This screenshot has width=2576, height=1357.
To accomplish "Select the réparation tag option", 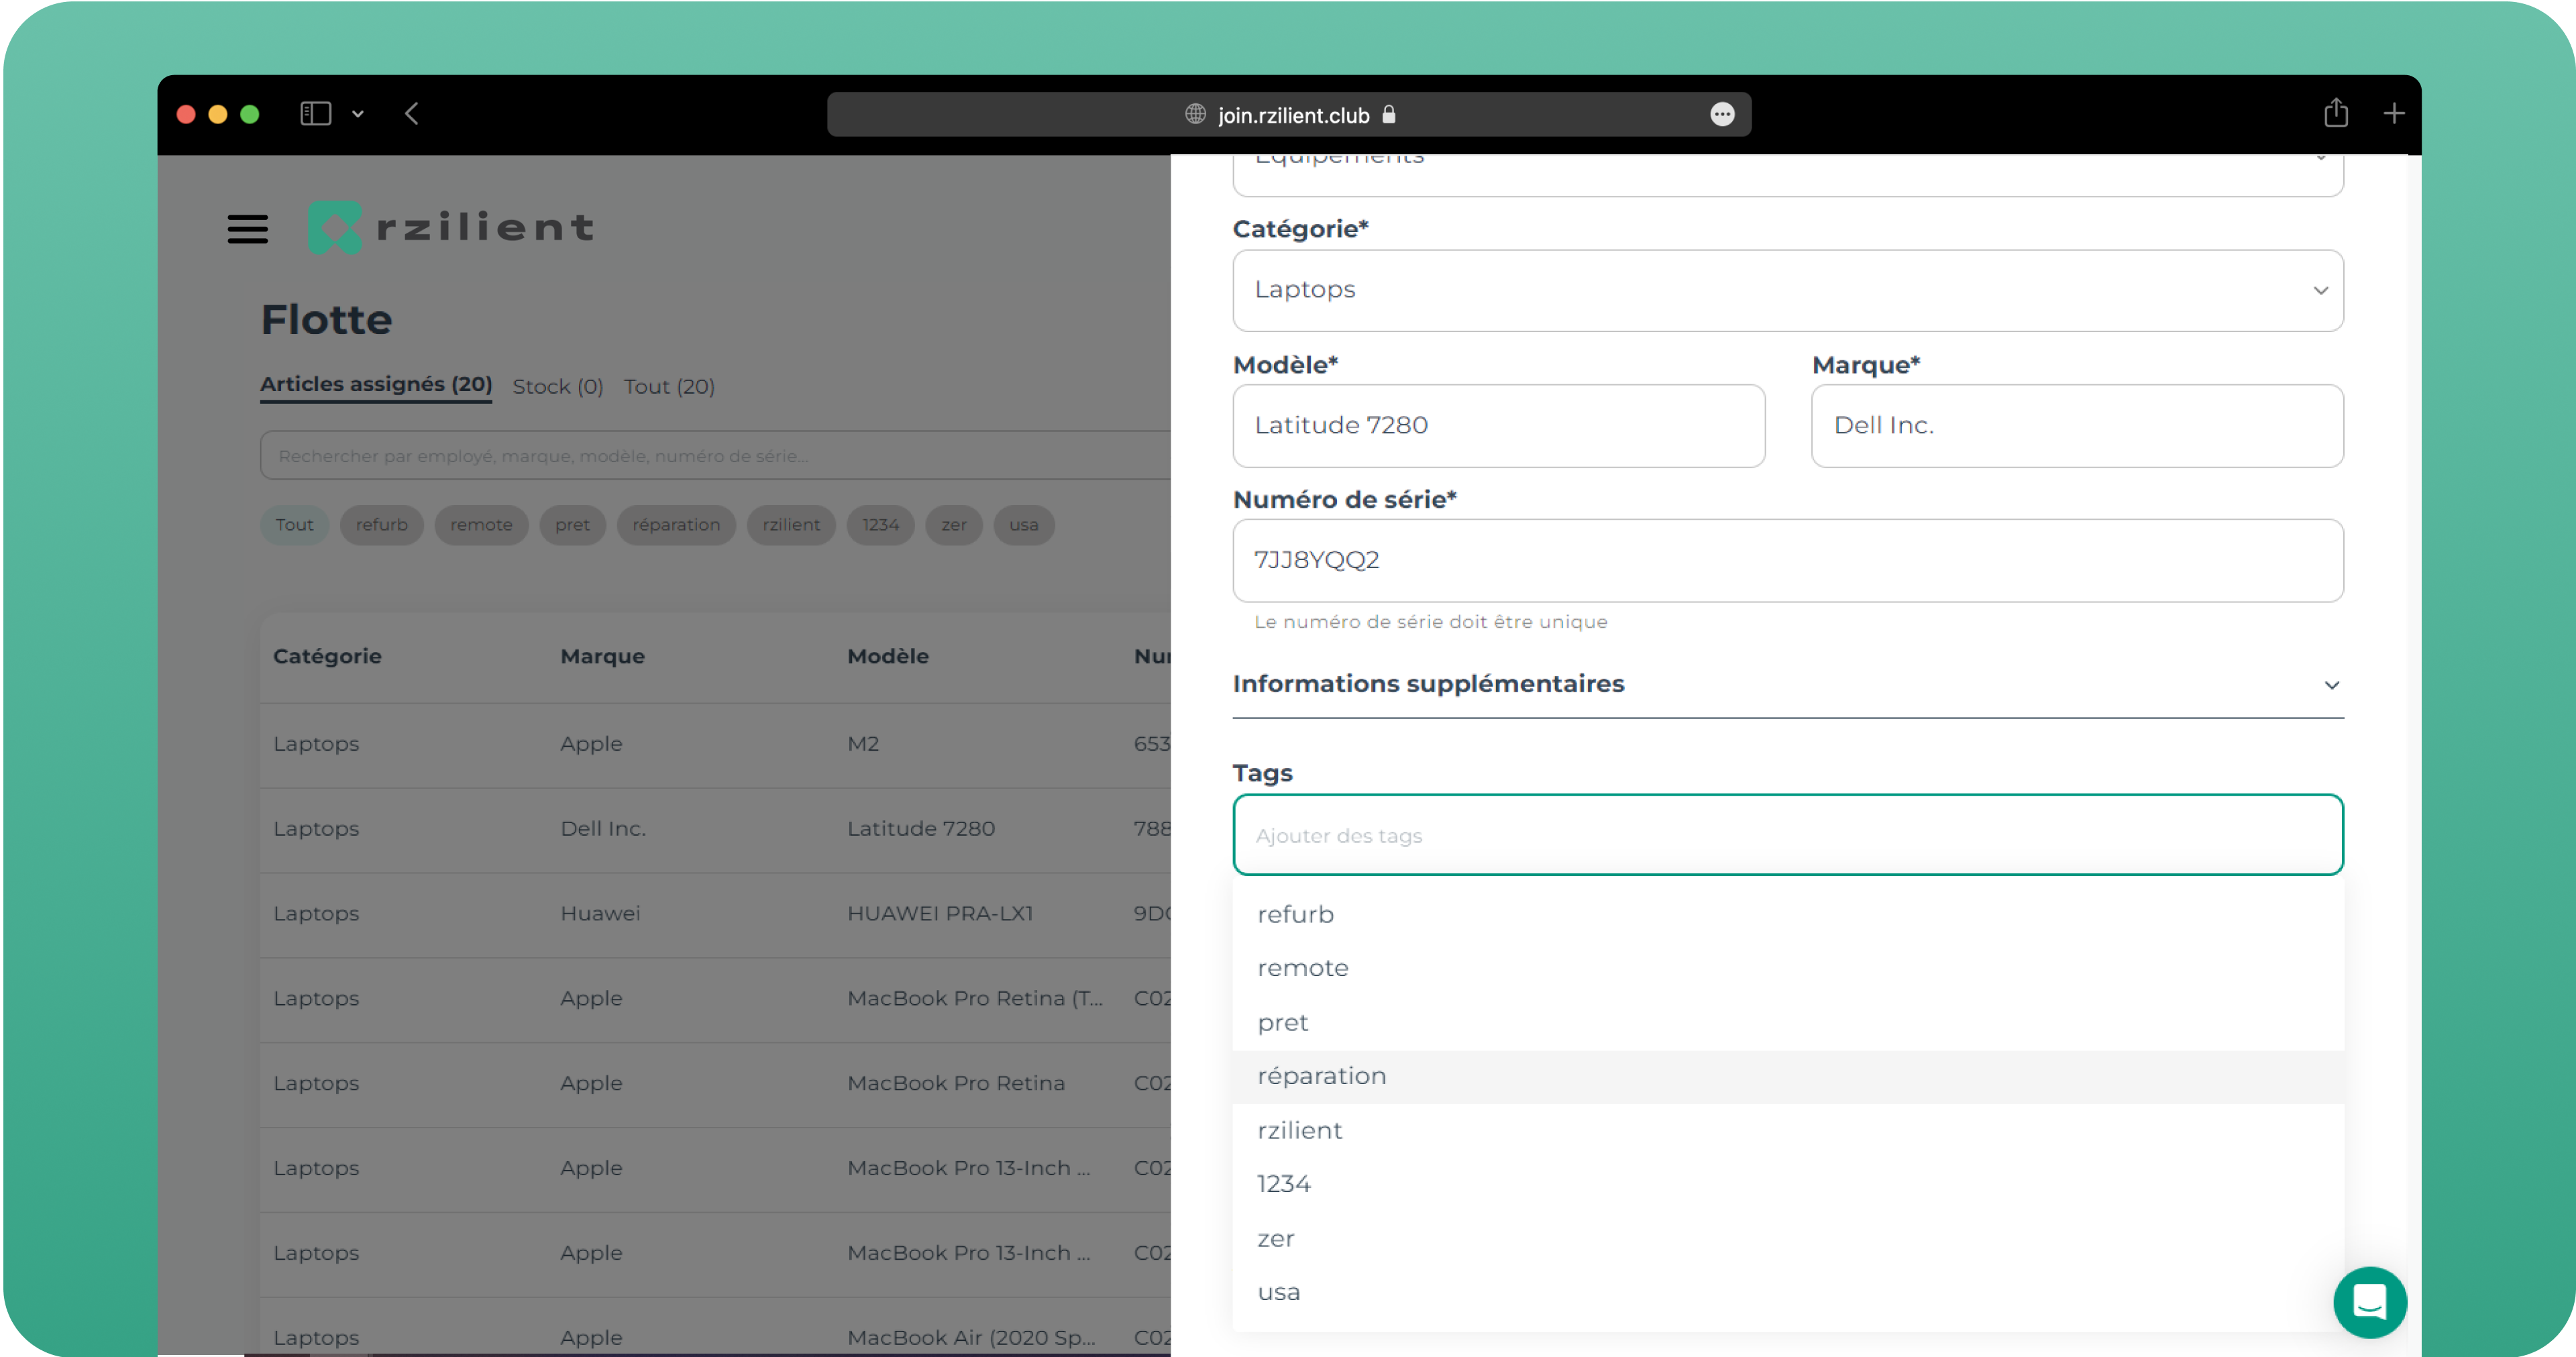I will pyautogui.click(x=1321, y=1076).
